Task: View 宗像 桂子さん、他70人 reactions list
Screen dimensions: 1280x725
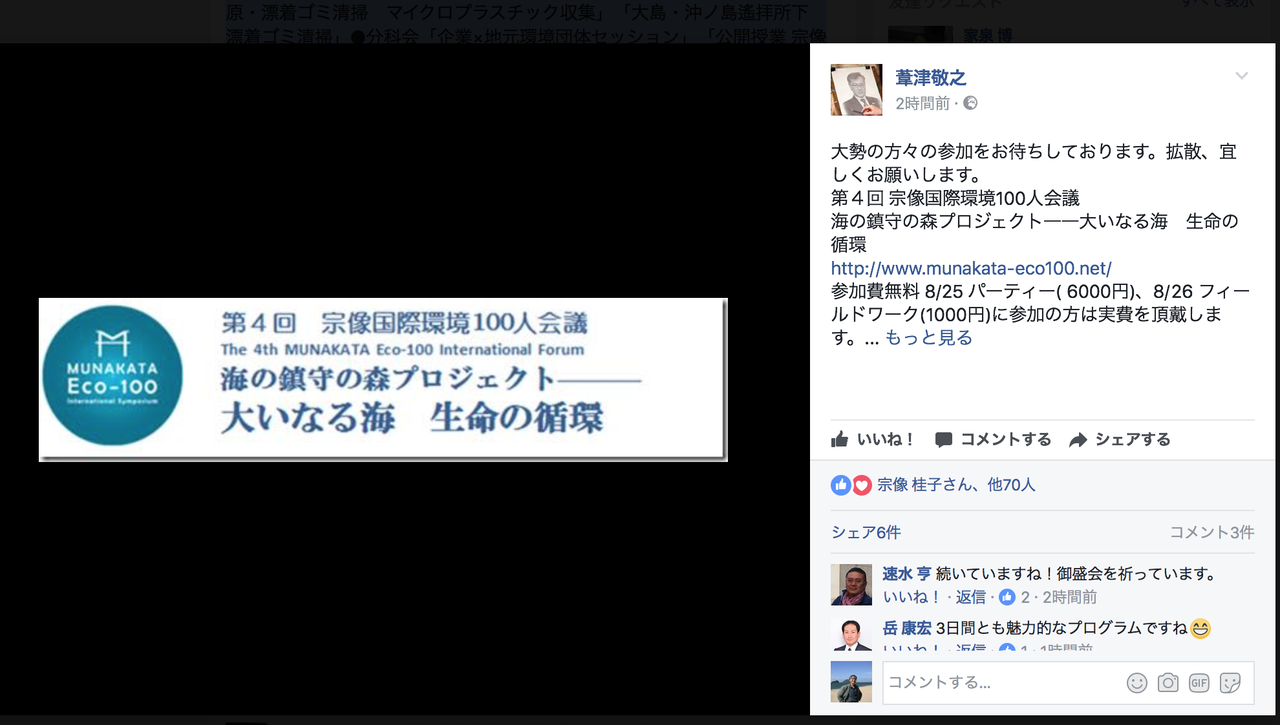Action: pos(956,485)
